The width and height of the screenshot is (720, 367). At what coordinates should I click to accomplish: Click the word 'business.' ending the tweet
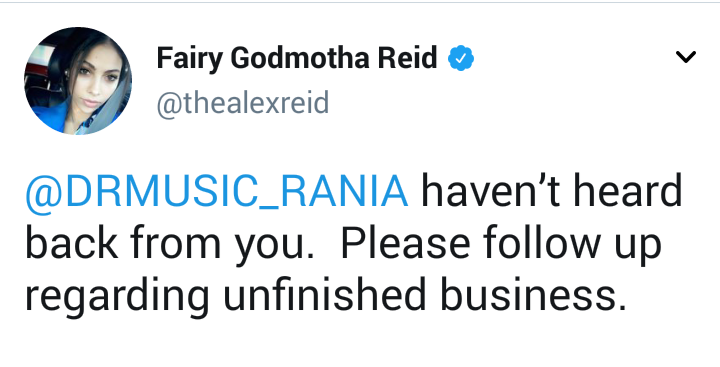533,294
